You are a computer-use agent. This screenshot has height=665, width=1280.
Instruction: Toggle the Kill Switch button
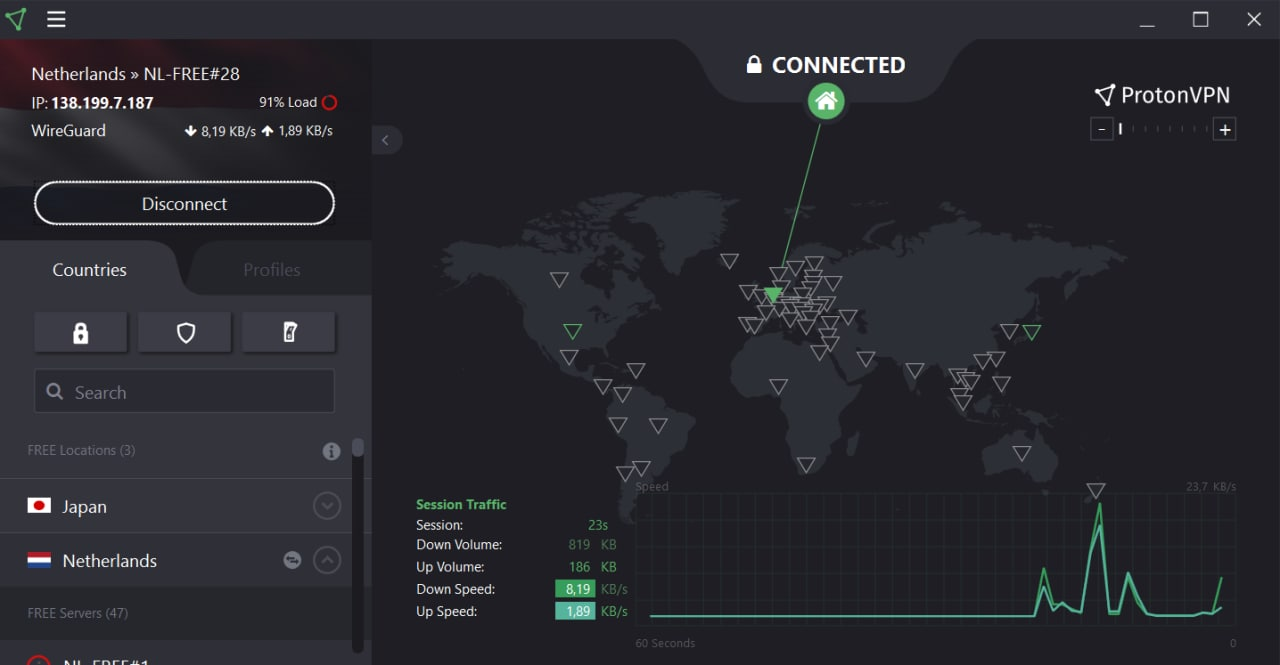pos(289,333)
